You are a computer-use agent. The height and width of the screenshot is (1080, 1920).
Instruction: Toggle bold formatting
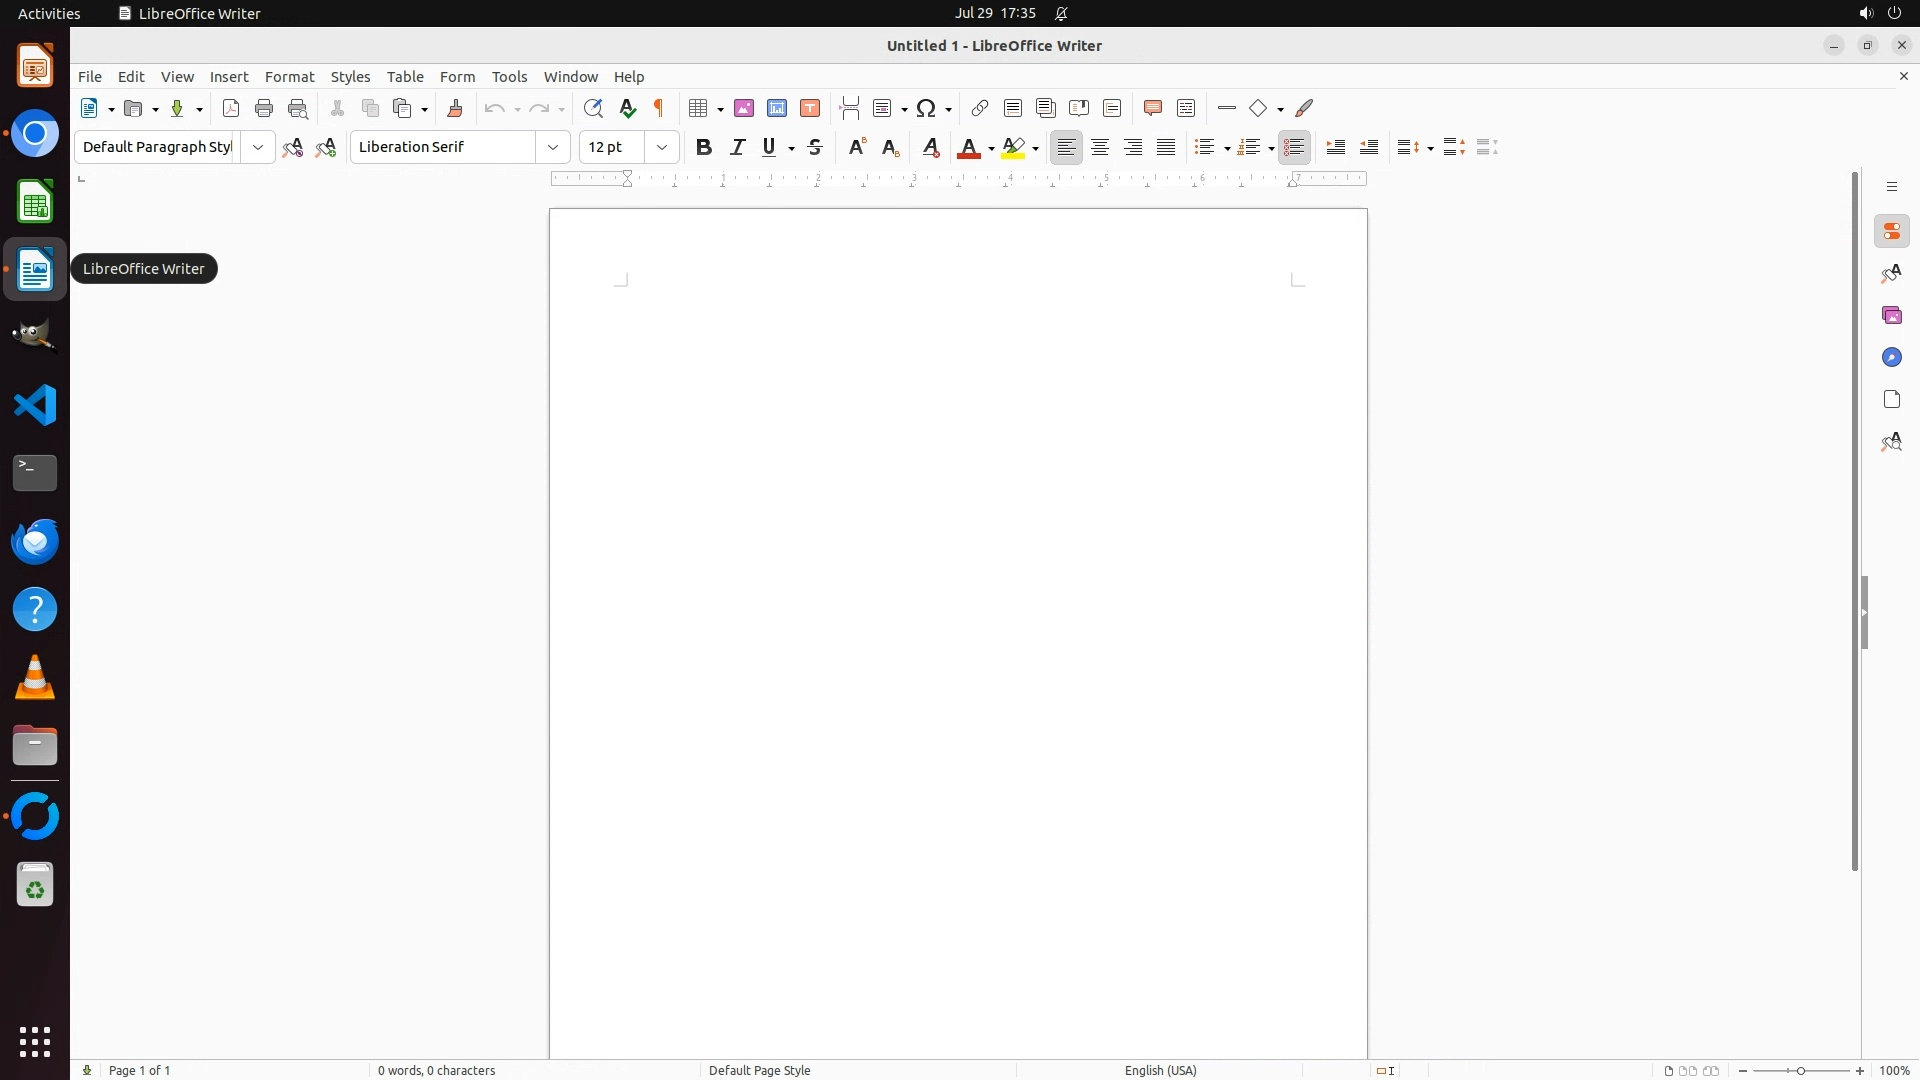point(704,148)
